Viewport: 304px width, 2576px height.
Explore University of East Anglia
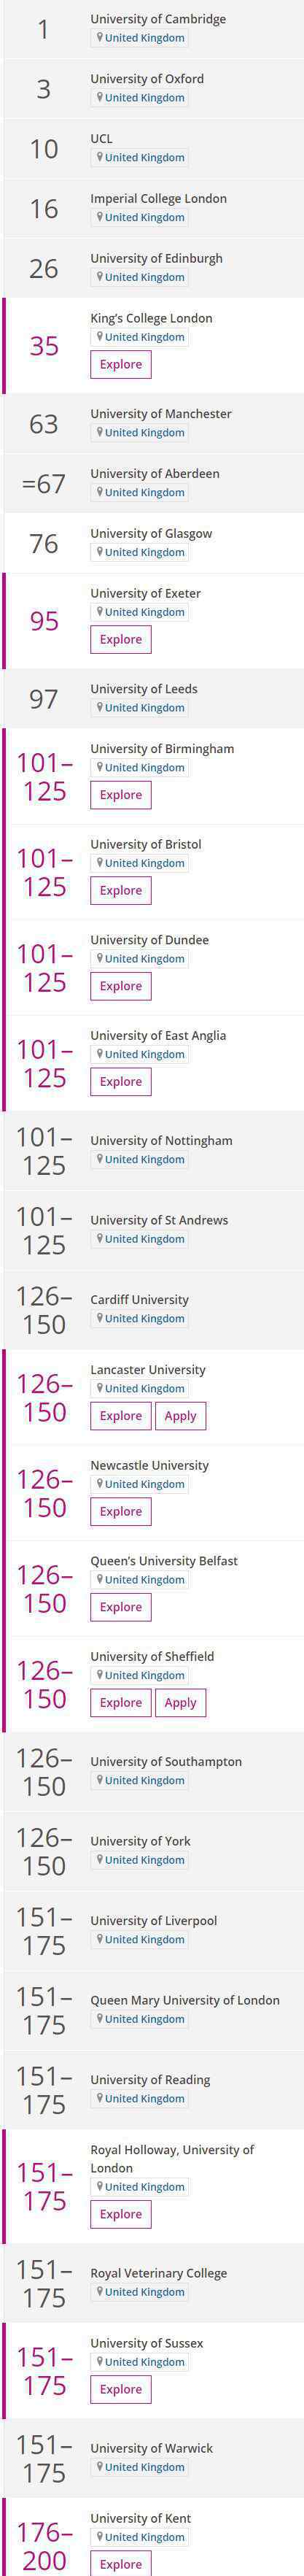point(121,1082)
